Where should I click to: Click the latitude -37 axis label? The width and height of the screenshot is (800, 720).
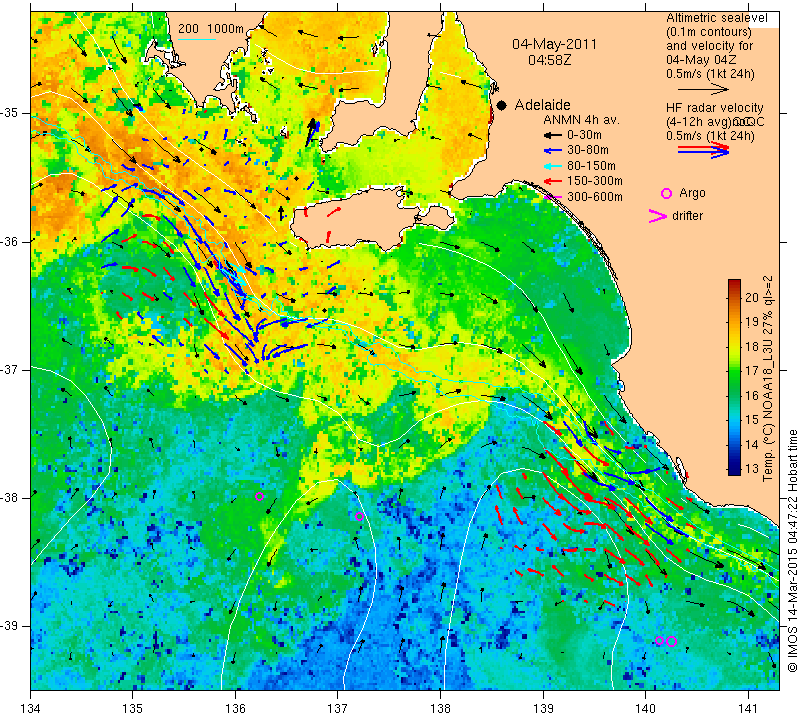click(9, 369)
